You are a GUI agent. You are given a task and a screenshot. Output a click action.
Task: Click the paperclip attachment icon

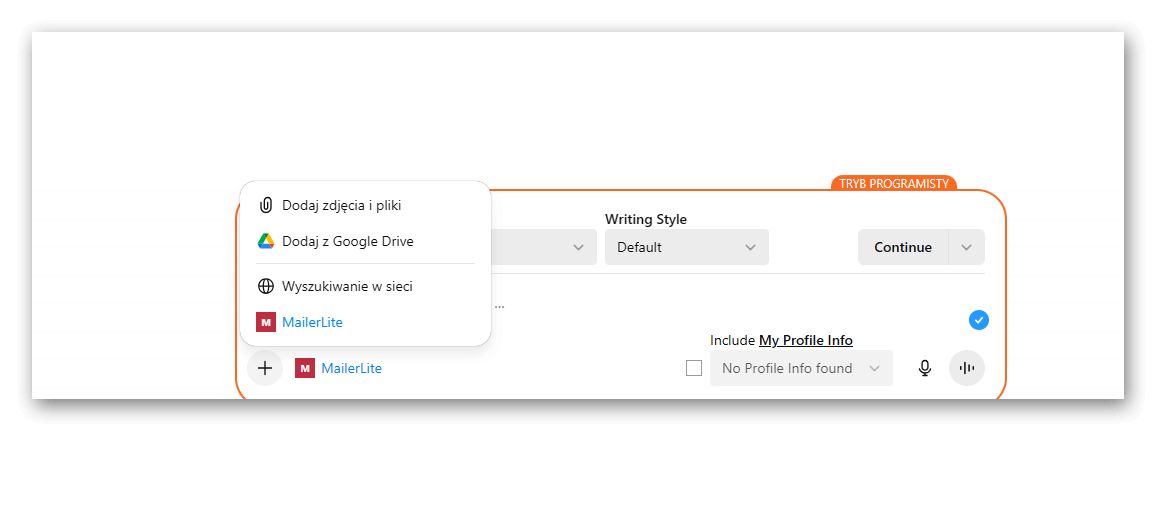tap(266, 205)
